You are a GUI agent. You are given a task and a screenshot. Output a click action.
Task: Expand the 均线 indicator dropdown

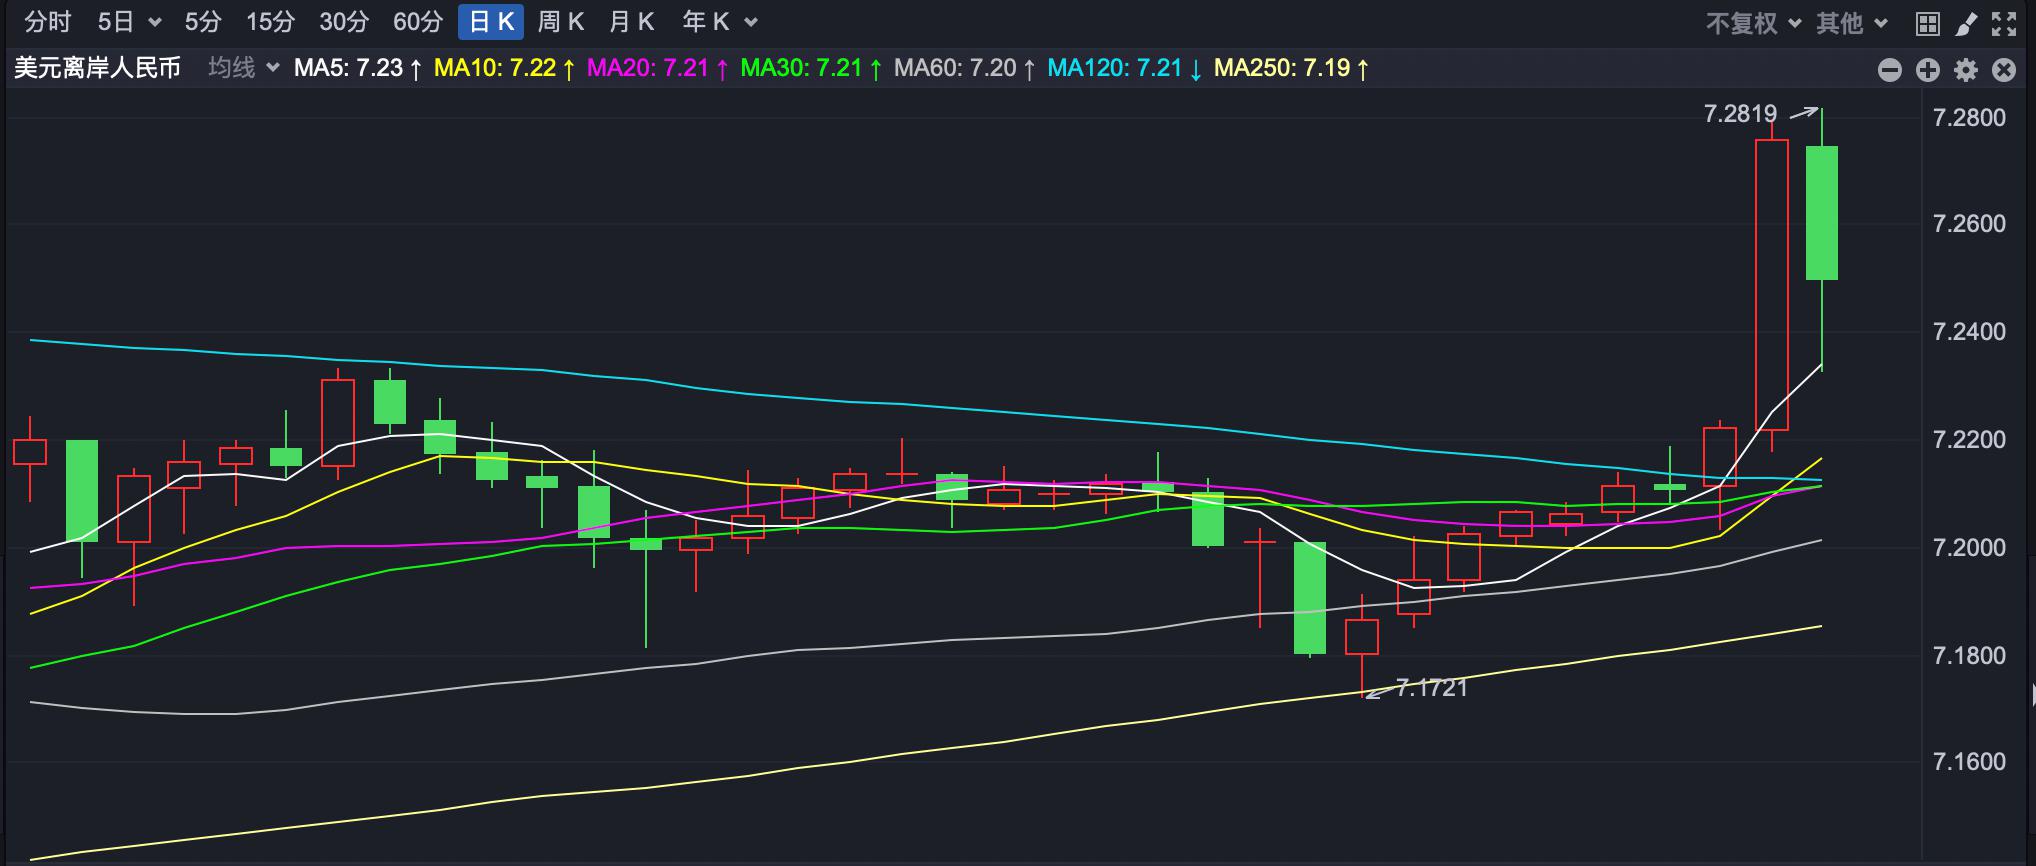click(x=243, y=68)
